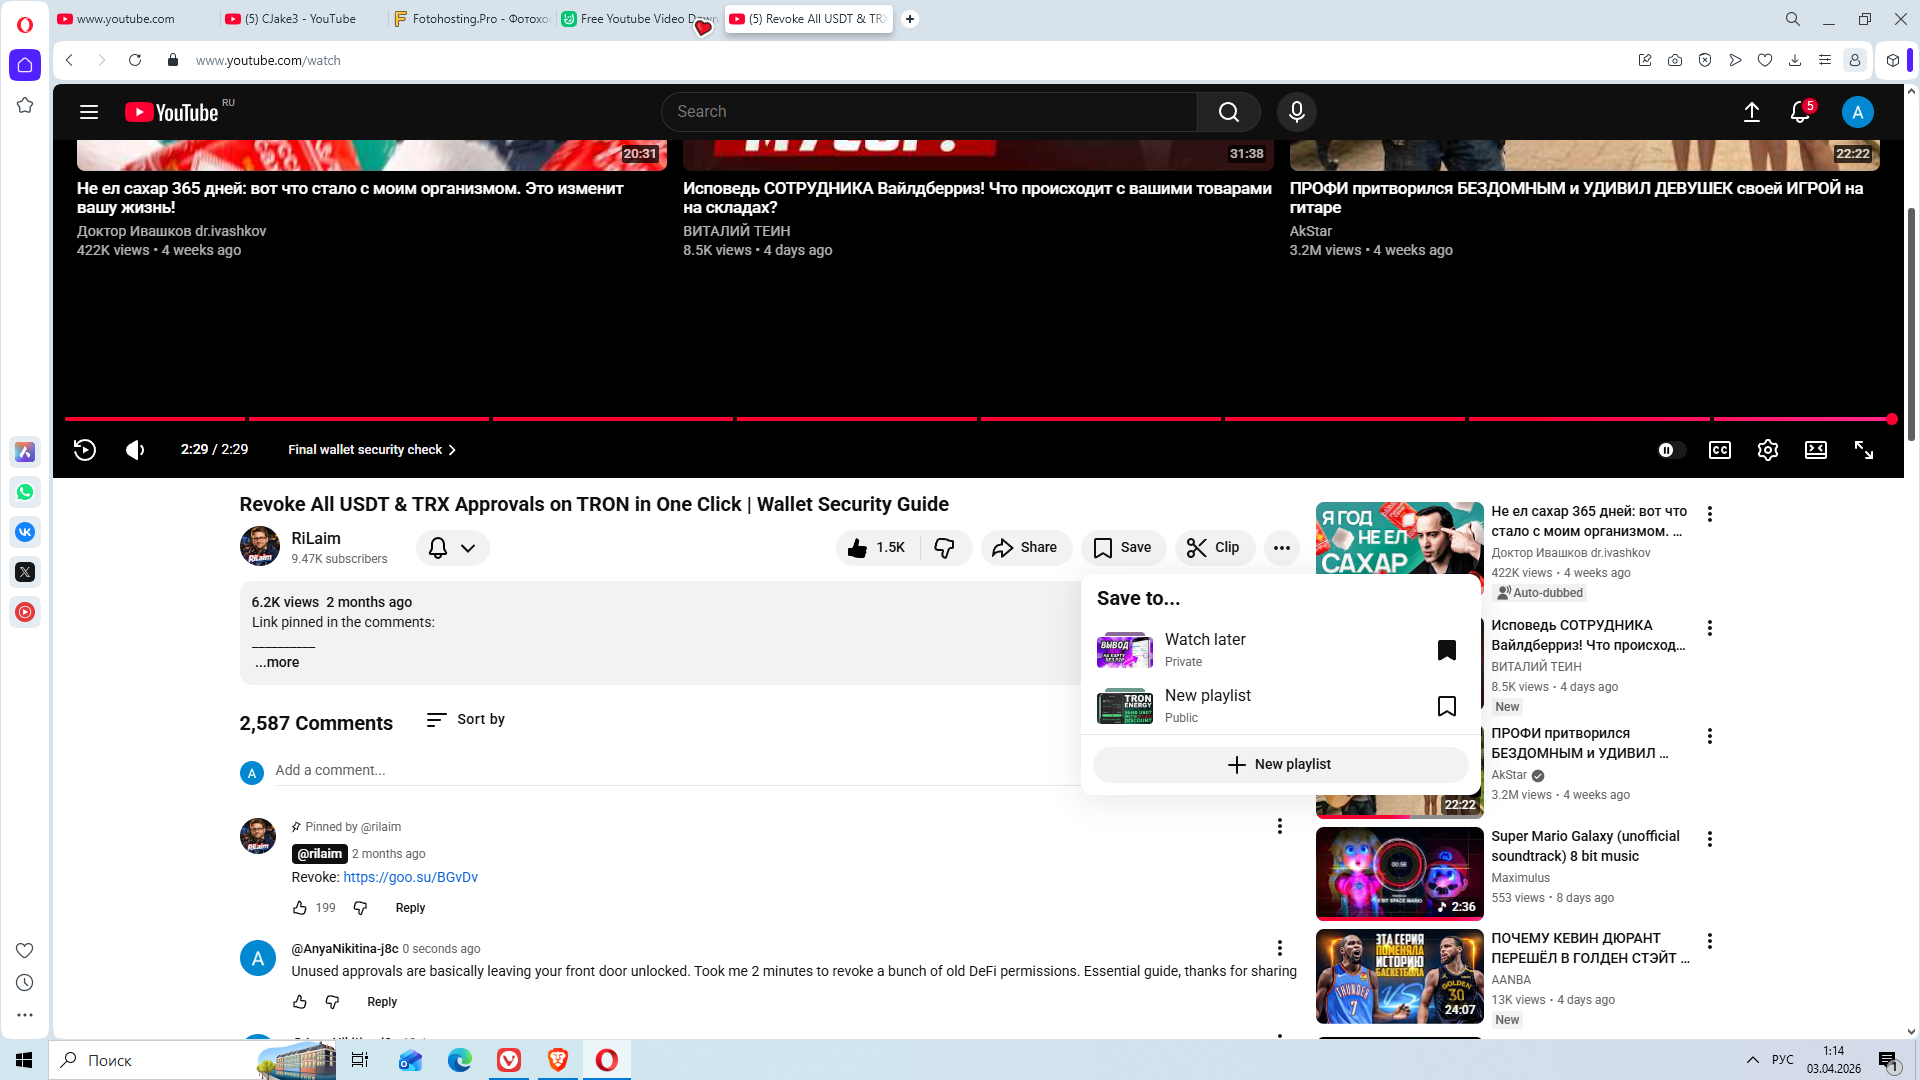This screenshot has height=1080, width=1920.
Task: Save video to the Public New playlist
Action: (x=1446, y=706)
